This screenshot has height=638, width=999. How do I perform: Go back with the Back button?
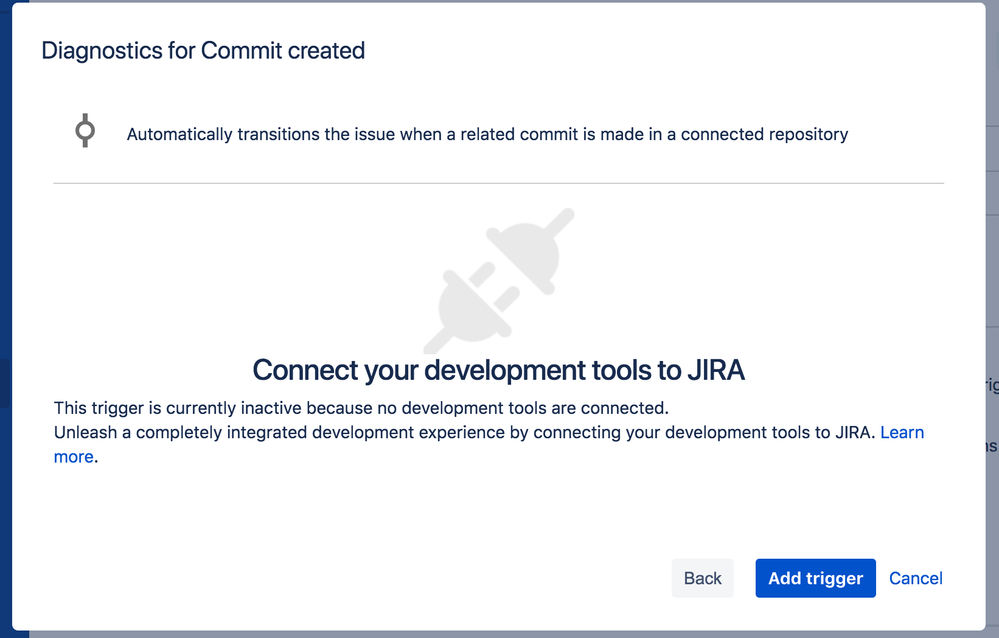702,578
